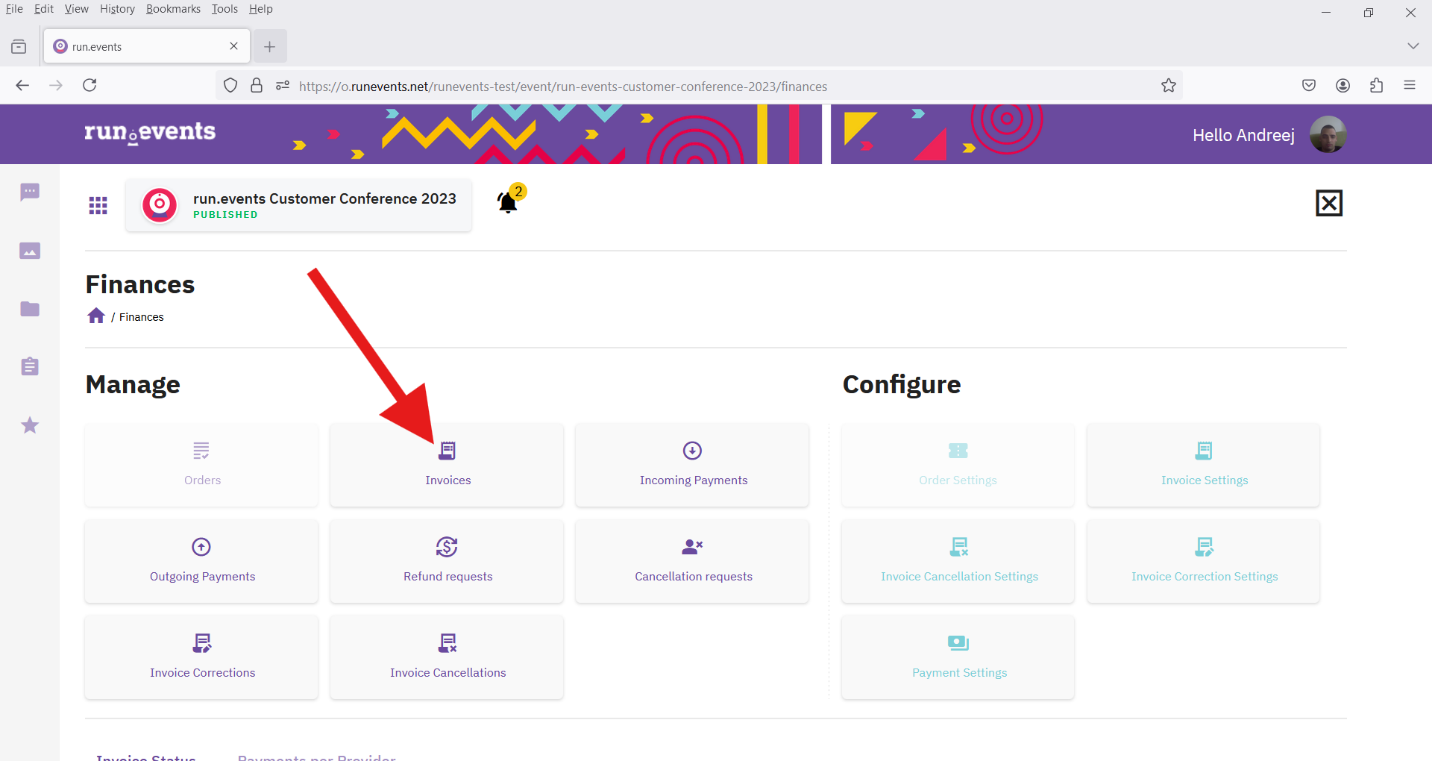This screenshot has height=761, width=1432.
Task: Open Invoice Cancellation Settings
Action: tap(958, 561)
